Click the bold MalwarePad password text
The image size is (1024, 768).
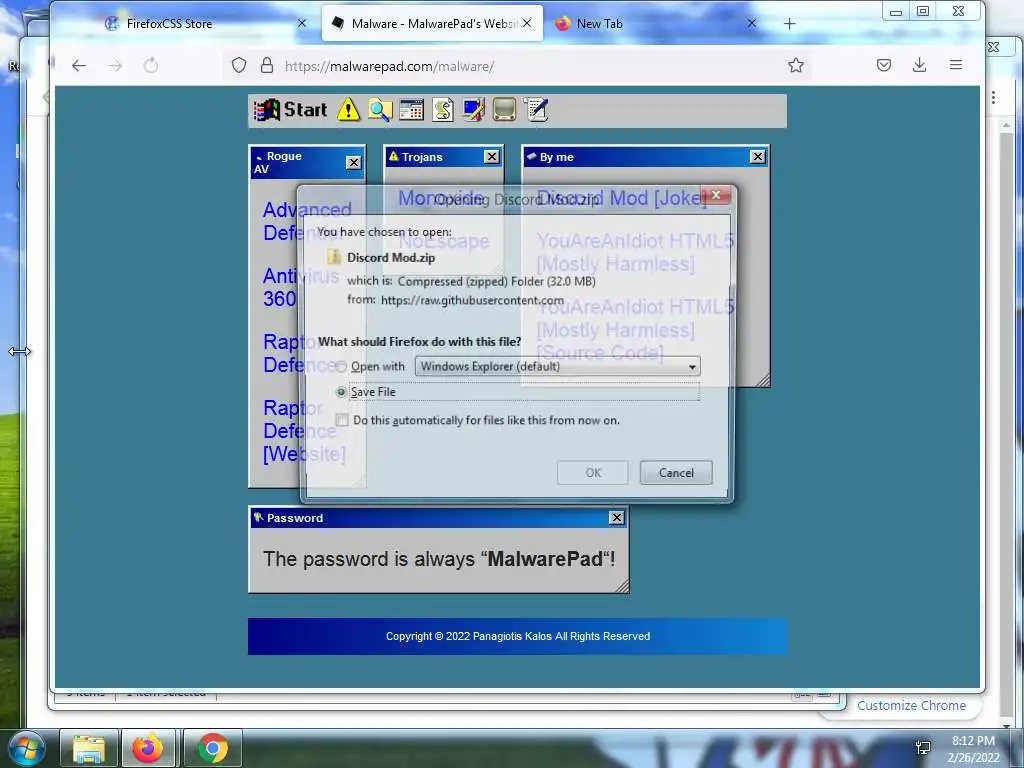pyautogui.click(x=545, y=559)
